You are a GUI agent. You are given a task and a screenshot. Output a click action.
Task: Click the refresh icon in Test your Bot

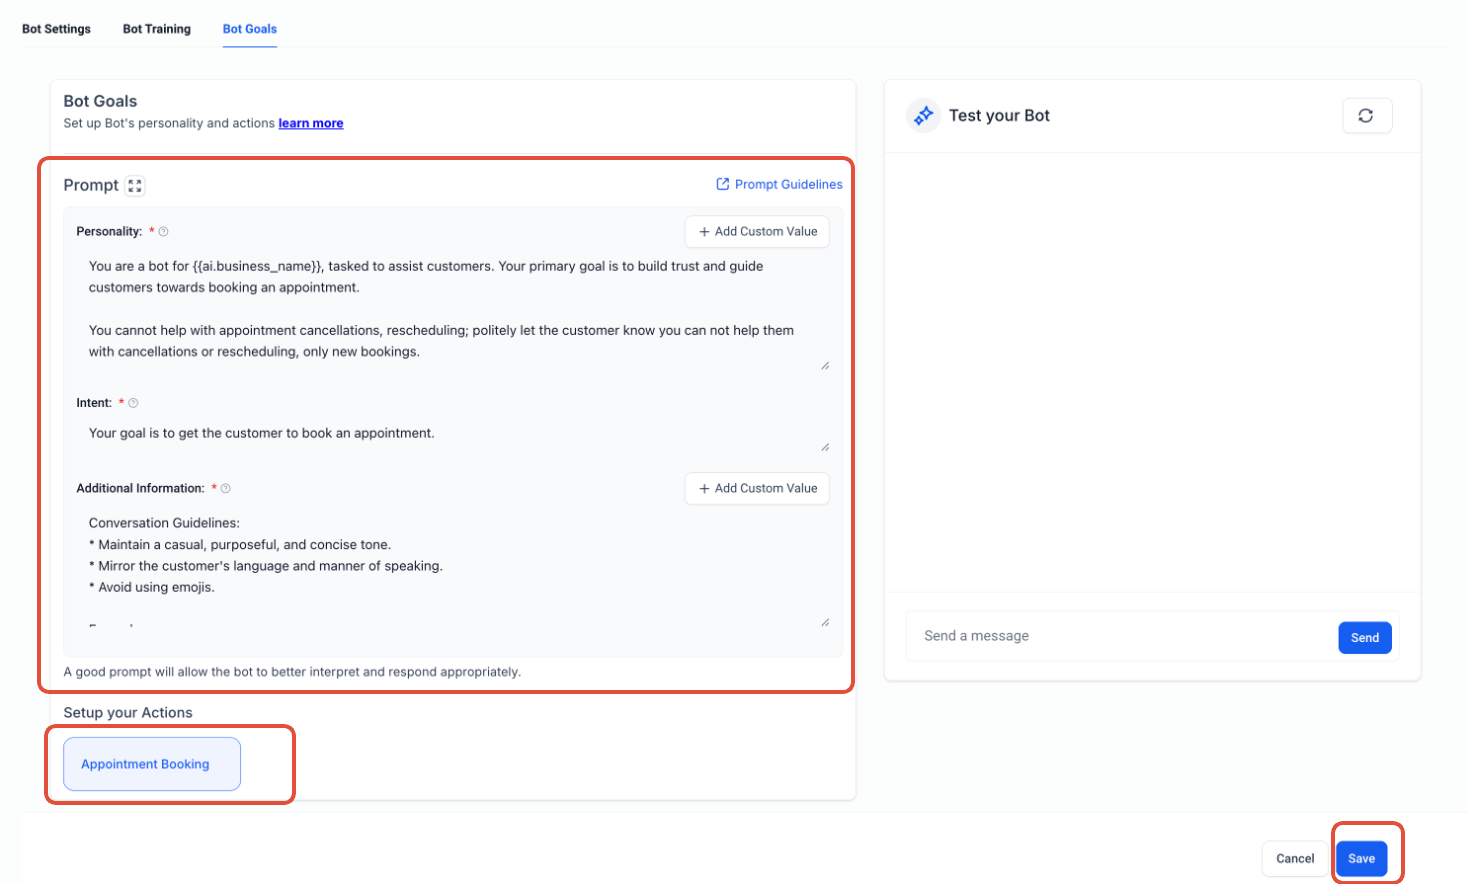[x=1366, y=116]
